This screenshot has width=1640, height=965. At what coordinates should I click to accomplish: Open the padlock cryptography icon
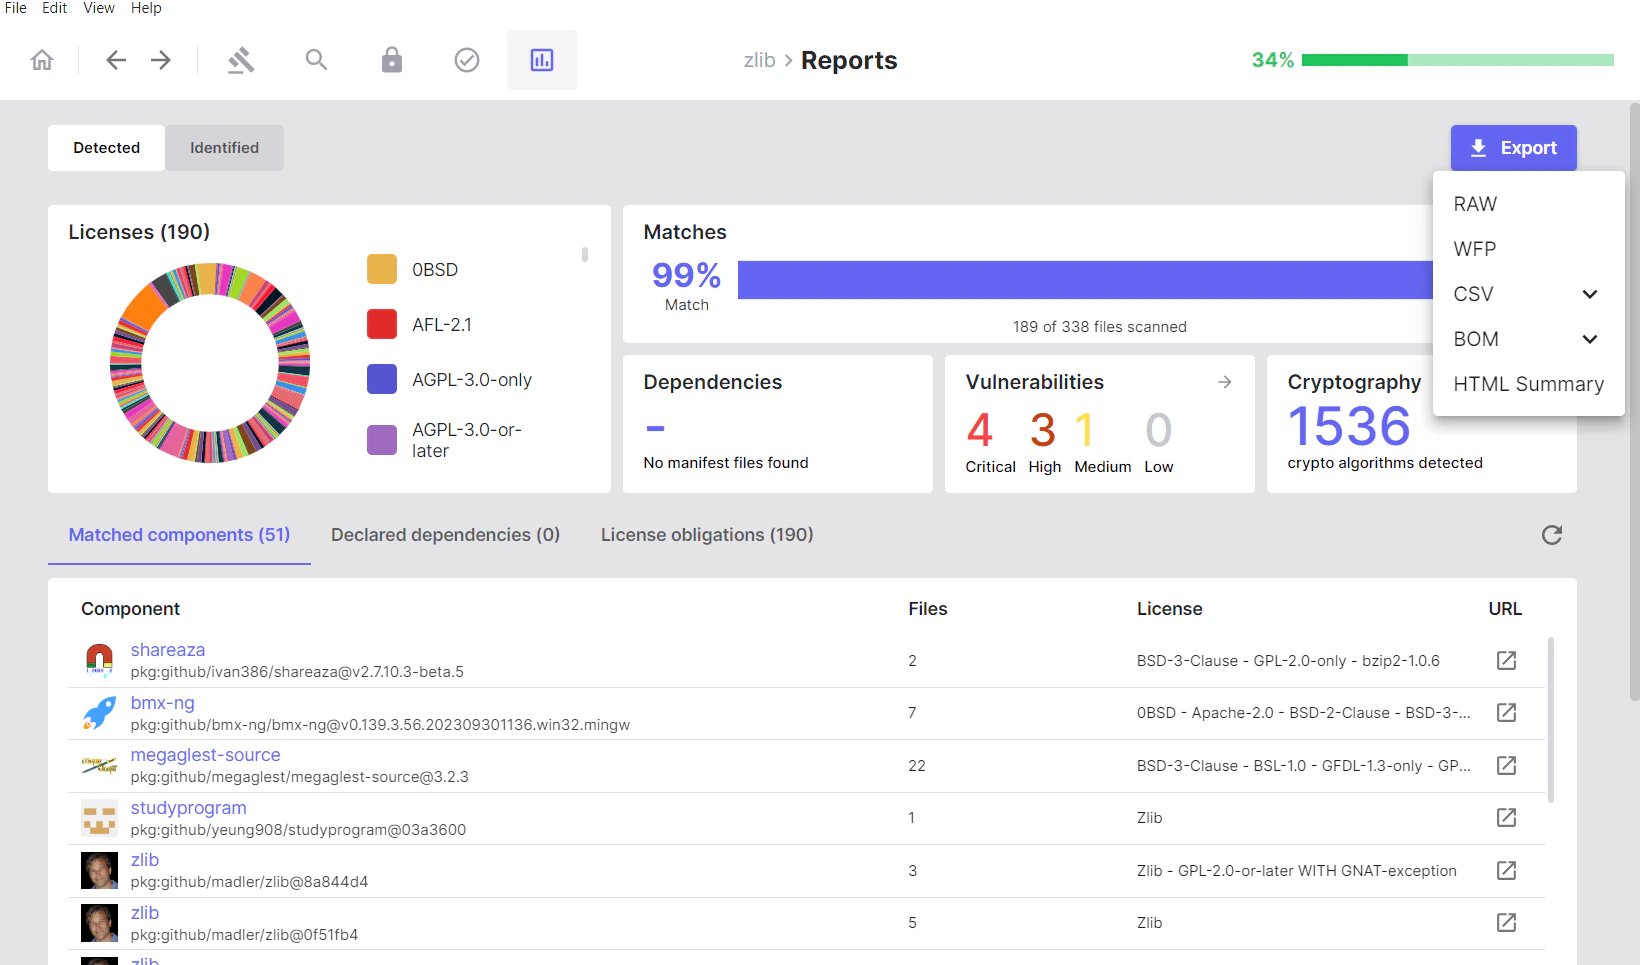click(x=392, y=60)
